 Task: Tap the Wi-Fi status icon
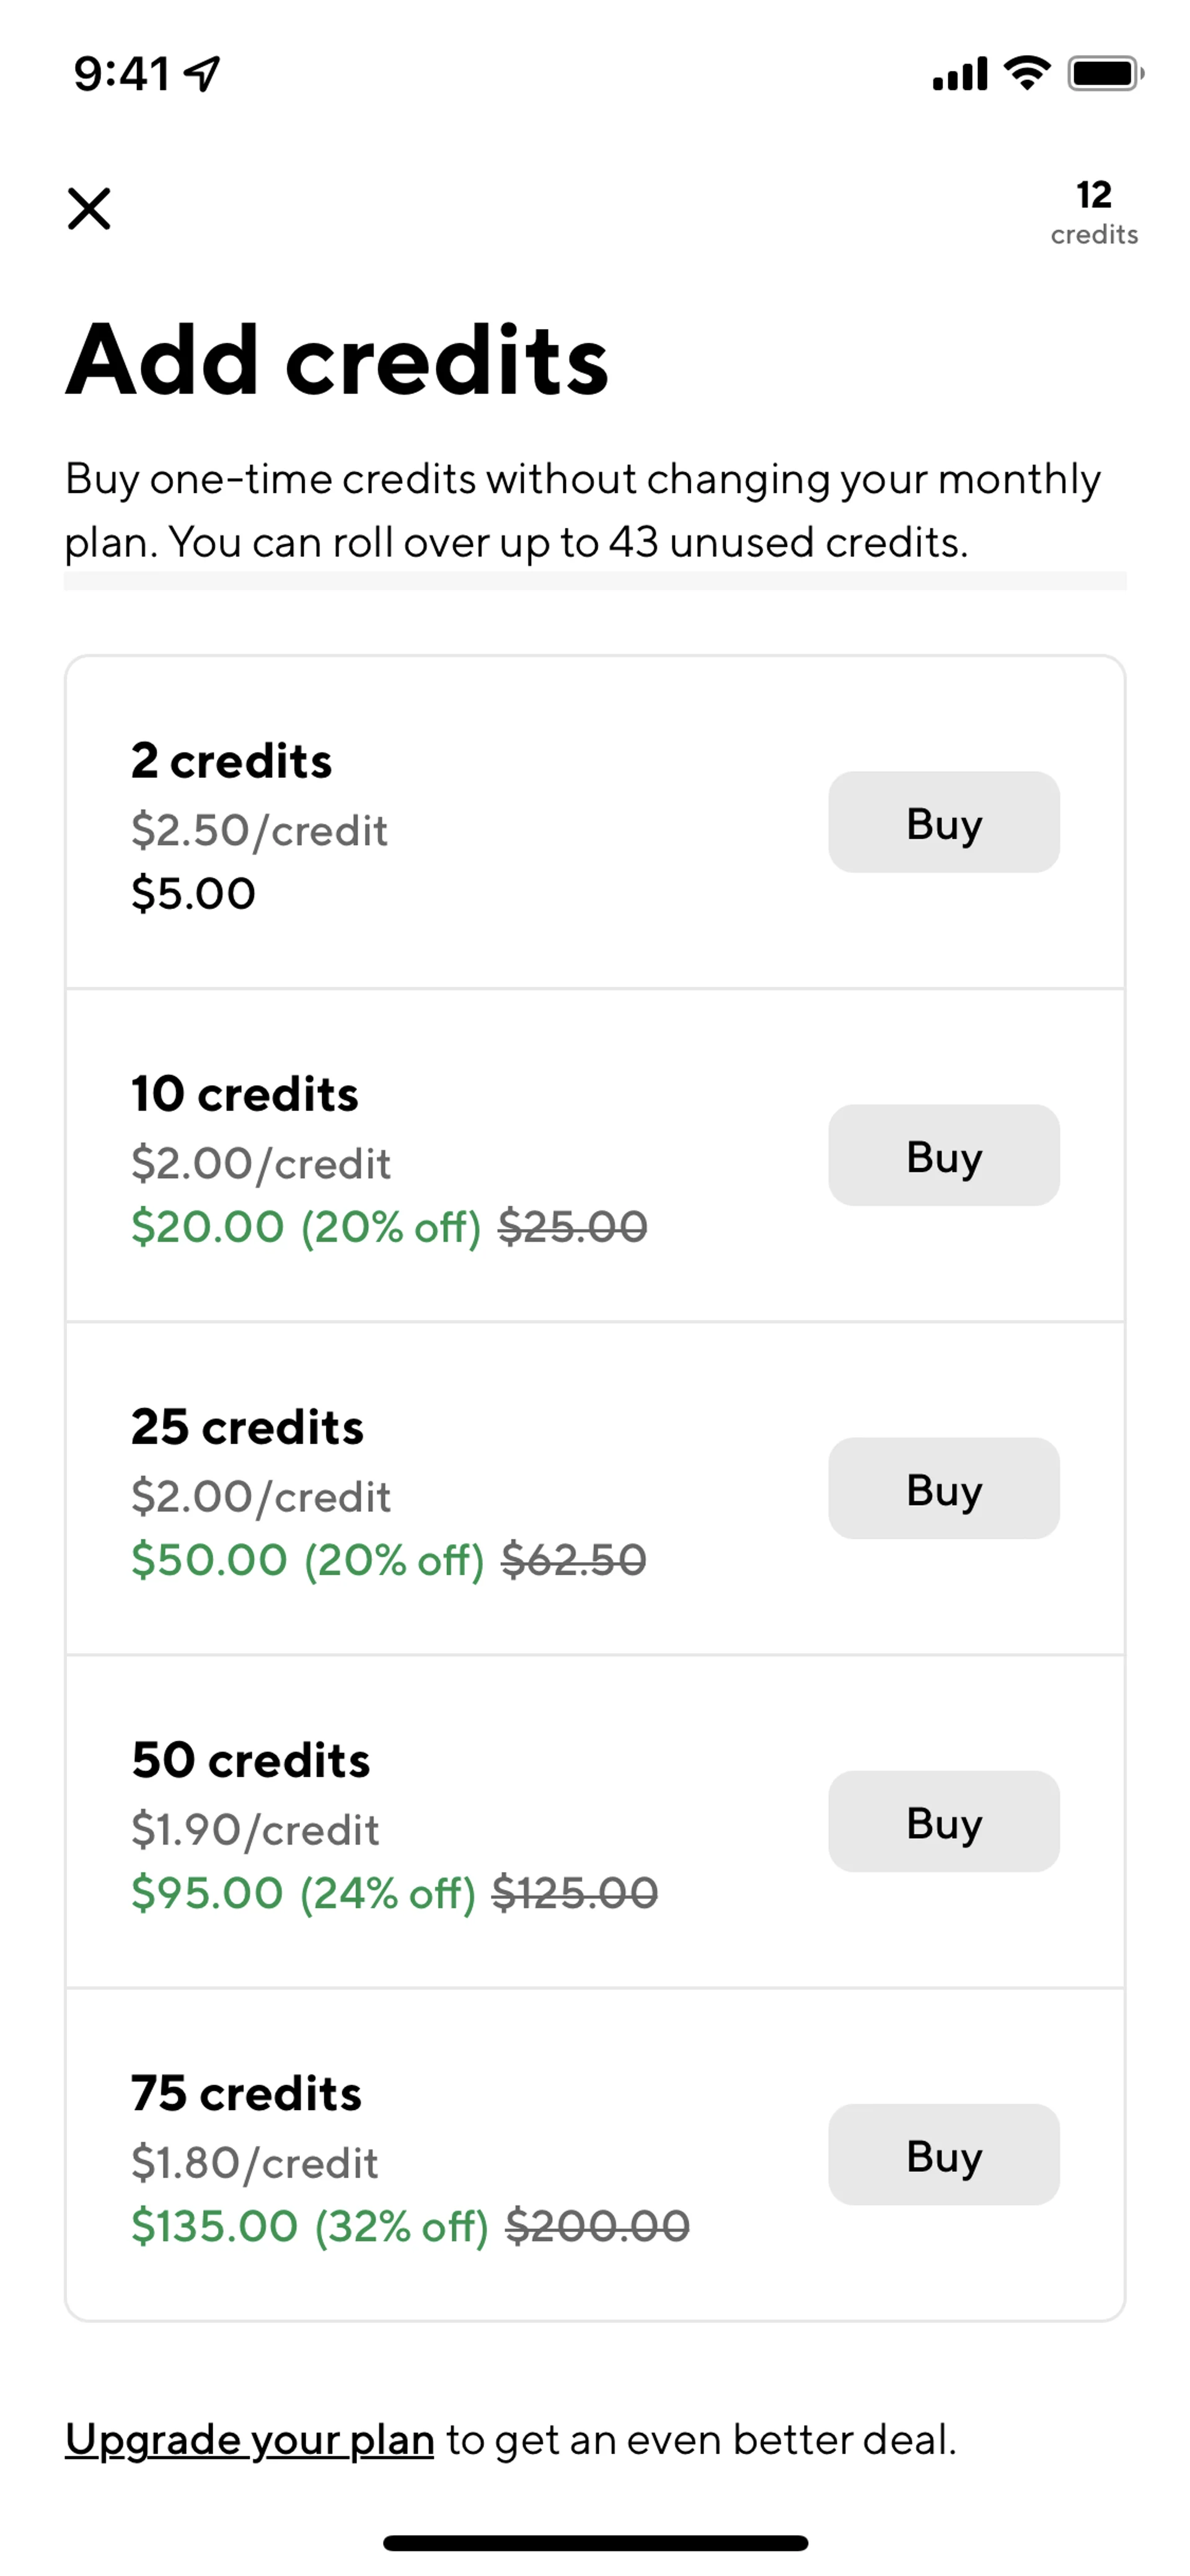pyautogui.click(x=1027, y=73)
